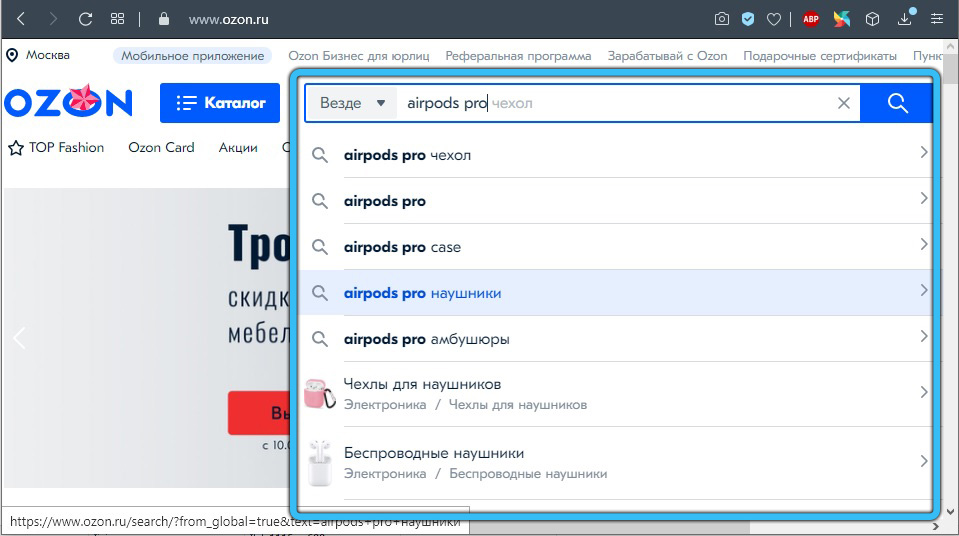Click the blue search magnifier button
Viewport: 959px width, 536px height.
click(x=897, y=103)
